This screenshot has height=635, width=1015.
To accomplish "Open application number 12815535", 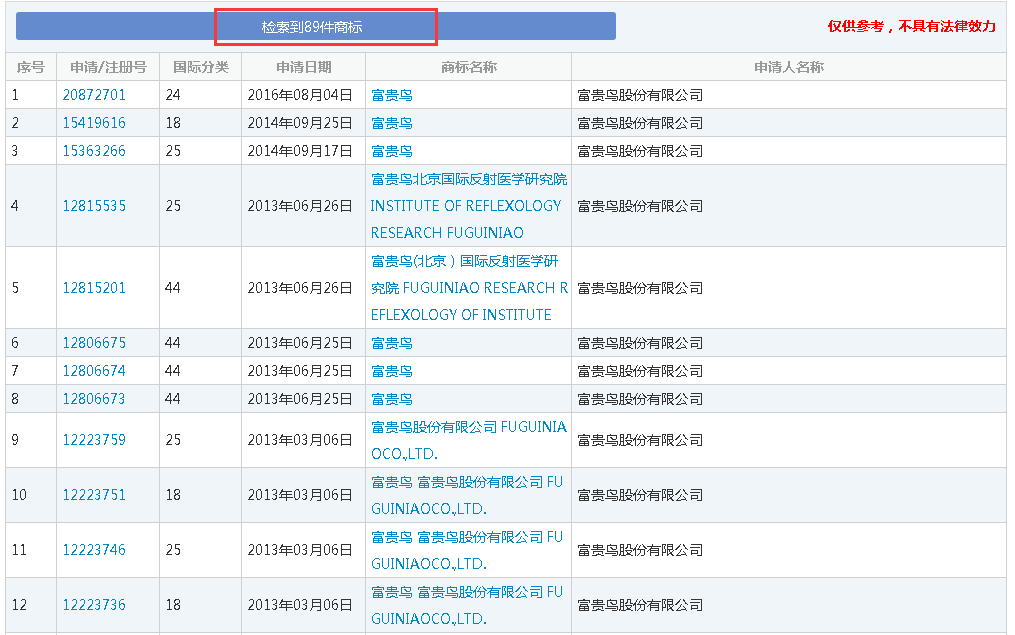I will [x=94, y=206].
